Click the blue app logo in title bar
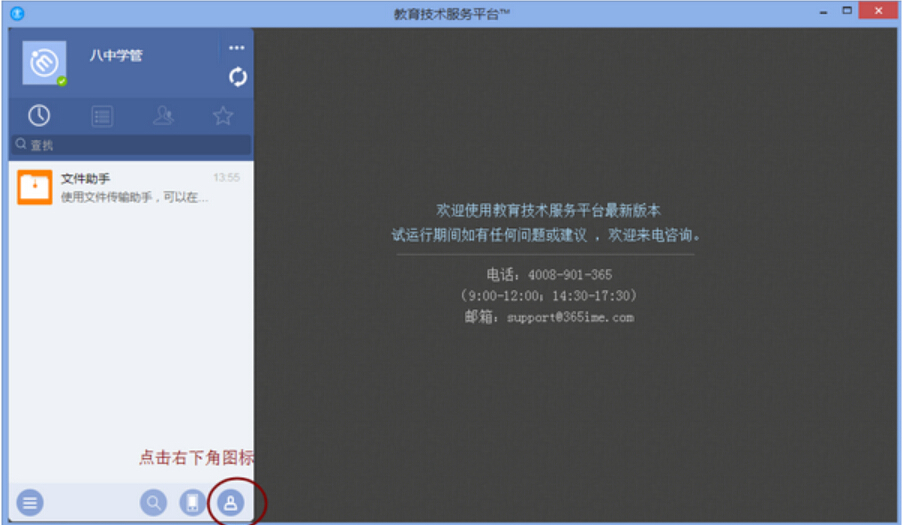The width and height of the screenshot is (903, 525). click(17, 13)
